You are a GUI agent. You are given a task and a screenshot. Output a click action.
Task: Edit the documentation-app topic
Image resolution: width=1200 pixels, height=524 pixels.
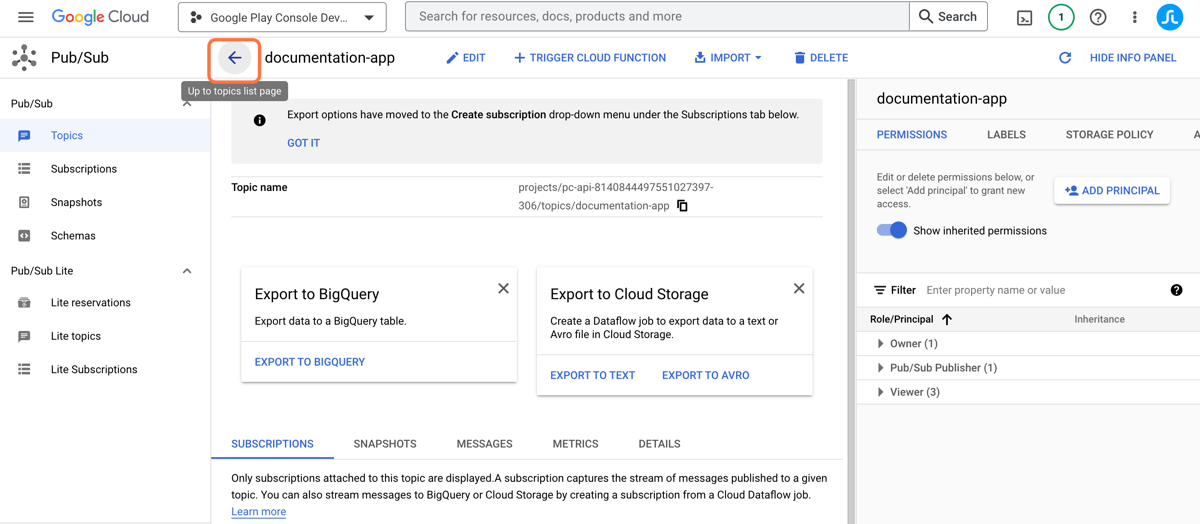tap(466, 58)
